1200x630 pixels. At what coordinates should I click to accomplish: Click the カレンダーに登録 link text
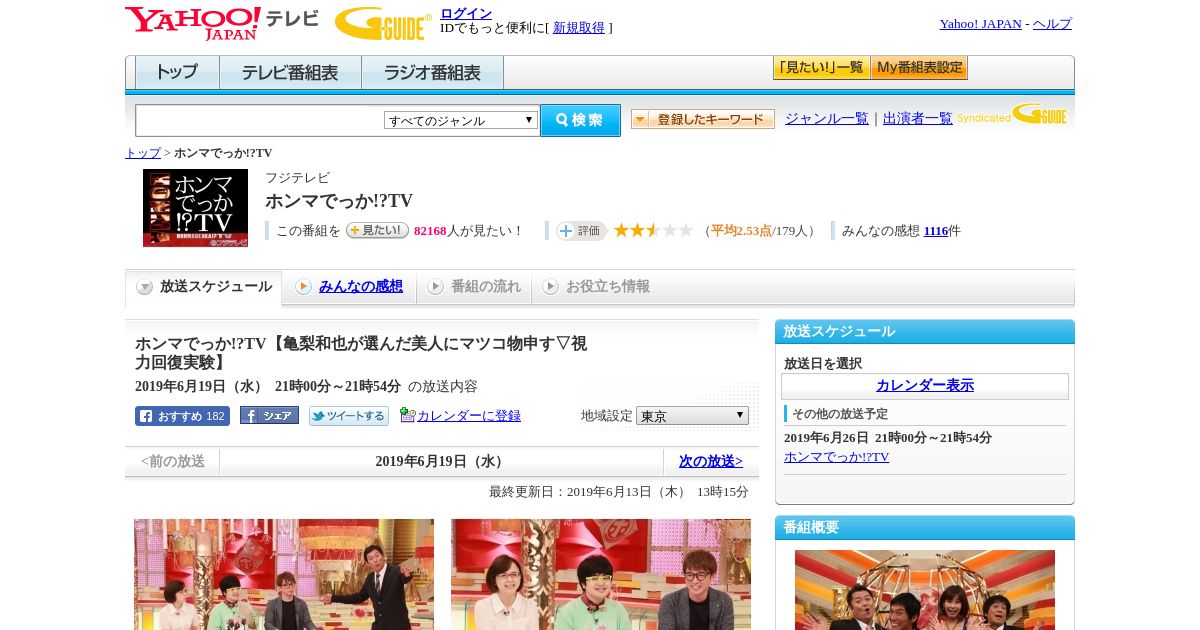469,416
